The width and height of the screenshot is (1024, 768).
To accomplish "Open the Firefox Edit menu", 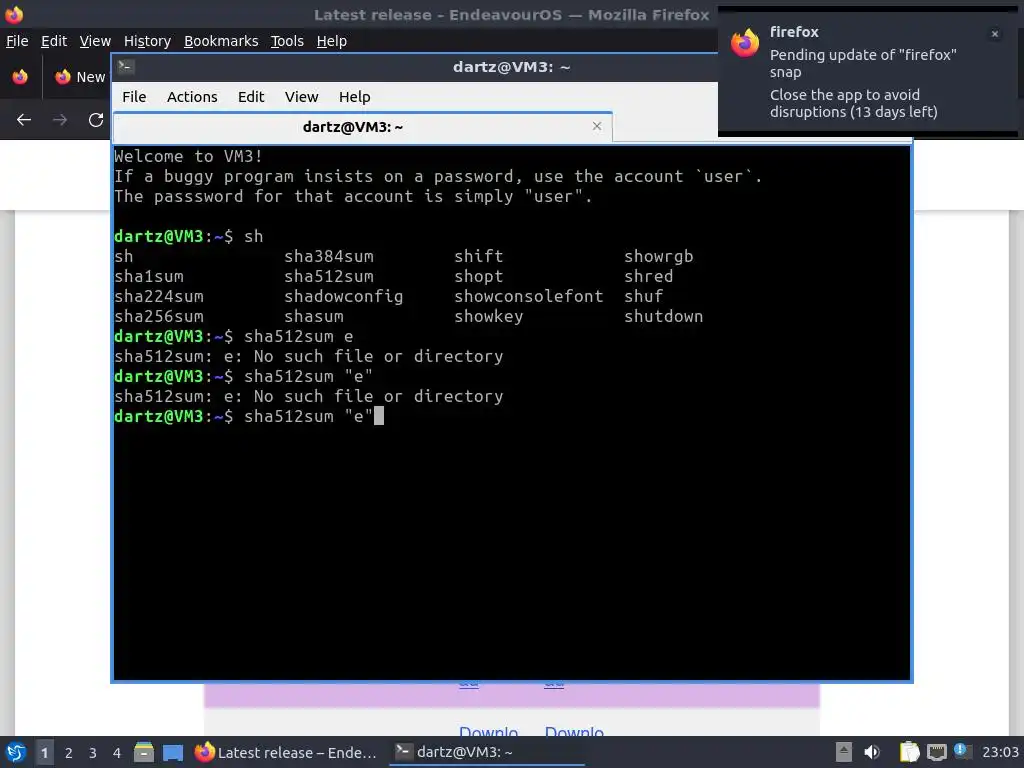I will (54, 41).
